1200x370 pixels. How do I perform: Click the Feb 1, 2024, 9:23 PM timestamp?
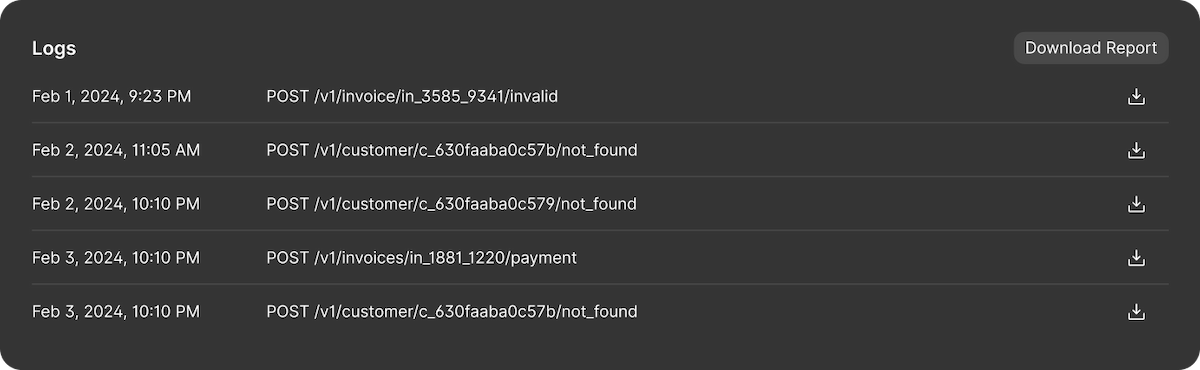click(111, 97)
